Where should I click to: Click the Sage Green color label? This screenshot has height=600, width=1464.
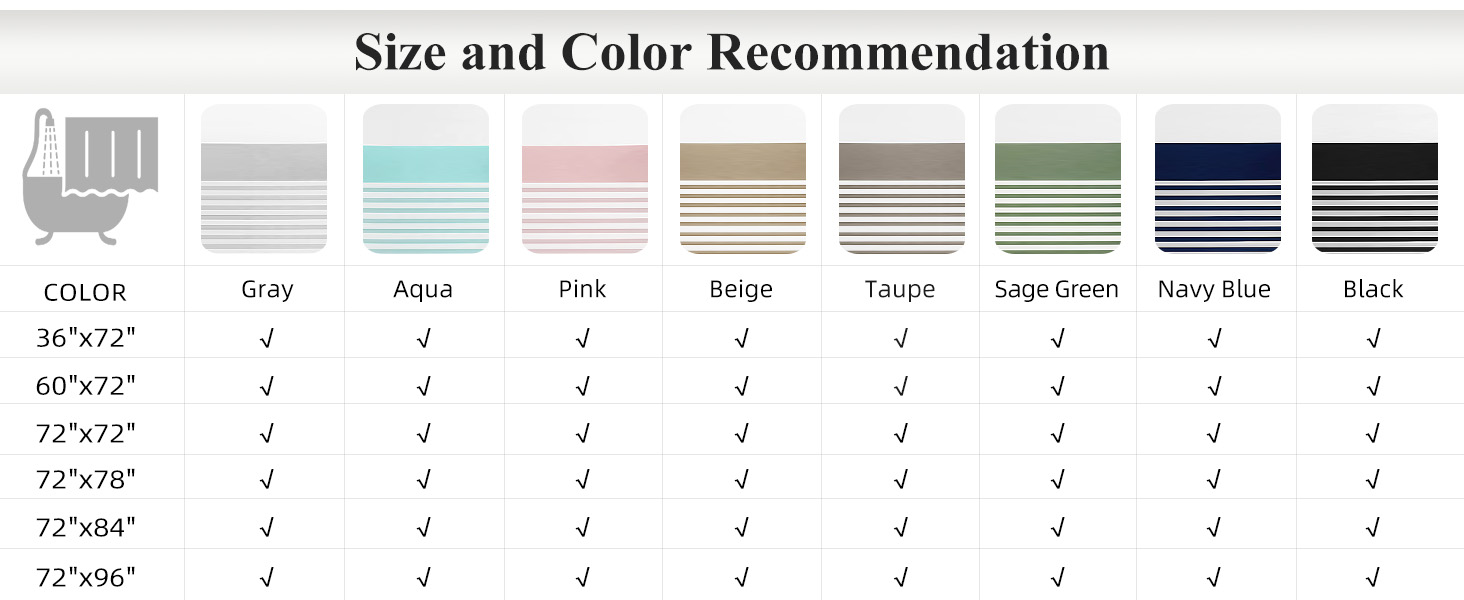(1056, 289)
